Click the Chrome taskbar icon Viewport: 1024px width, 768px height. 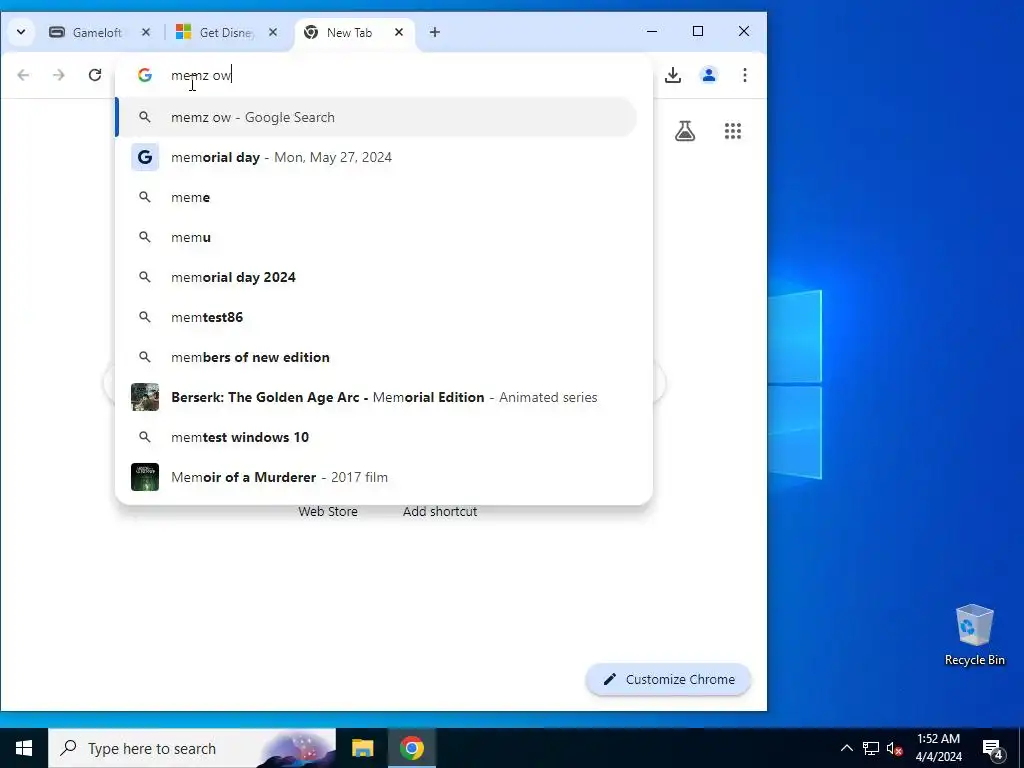[x=412, y=748]
